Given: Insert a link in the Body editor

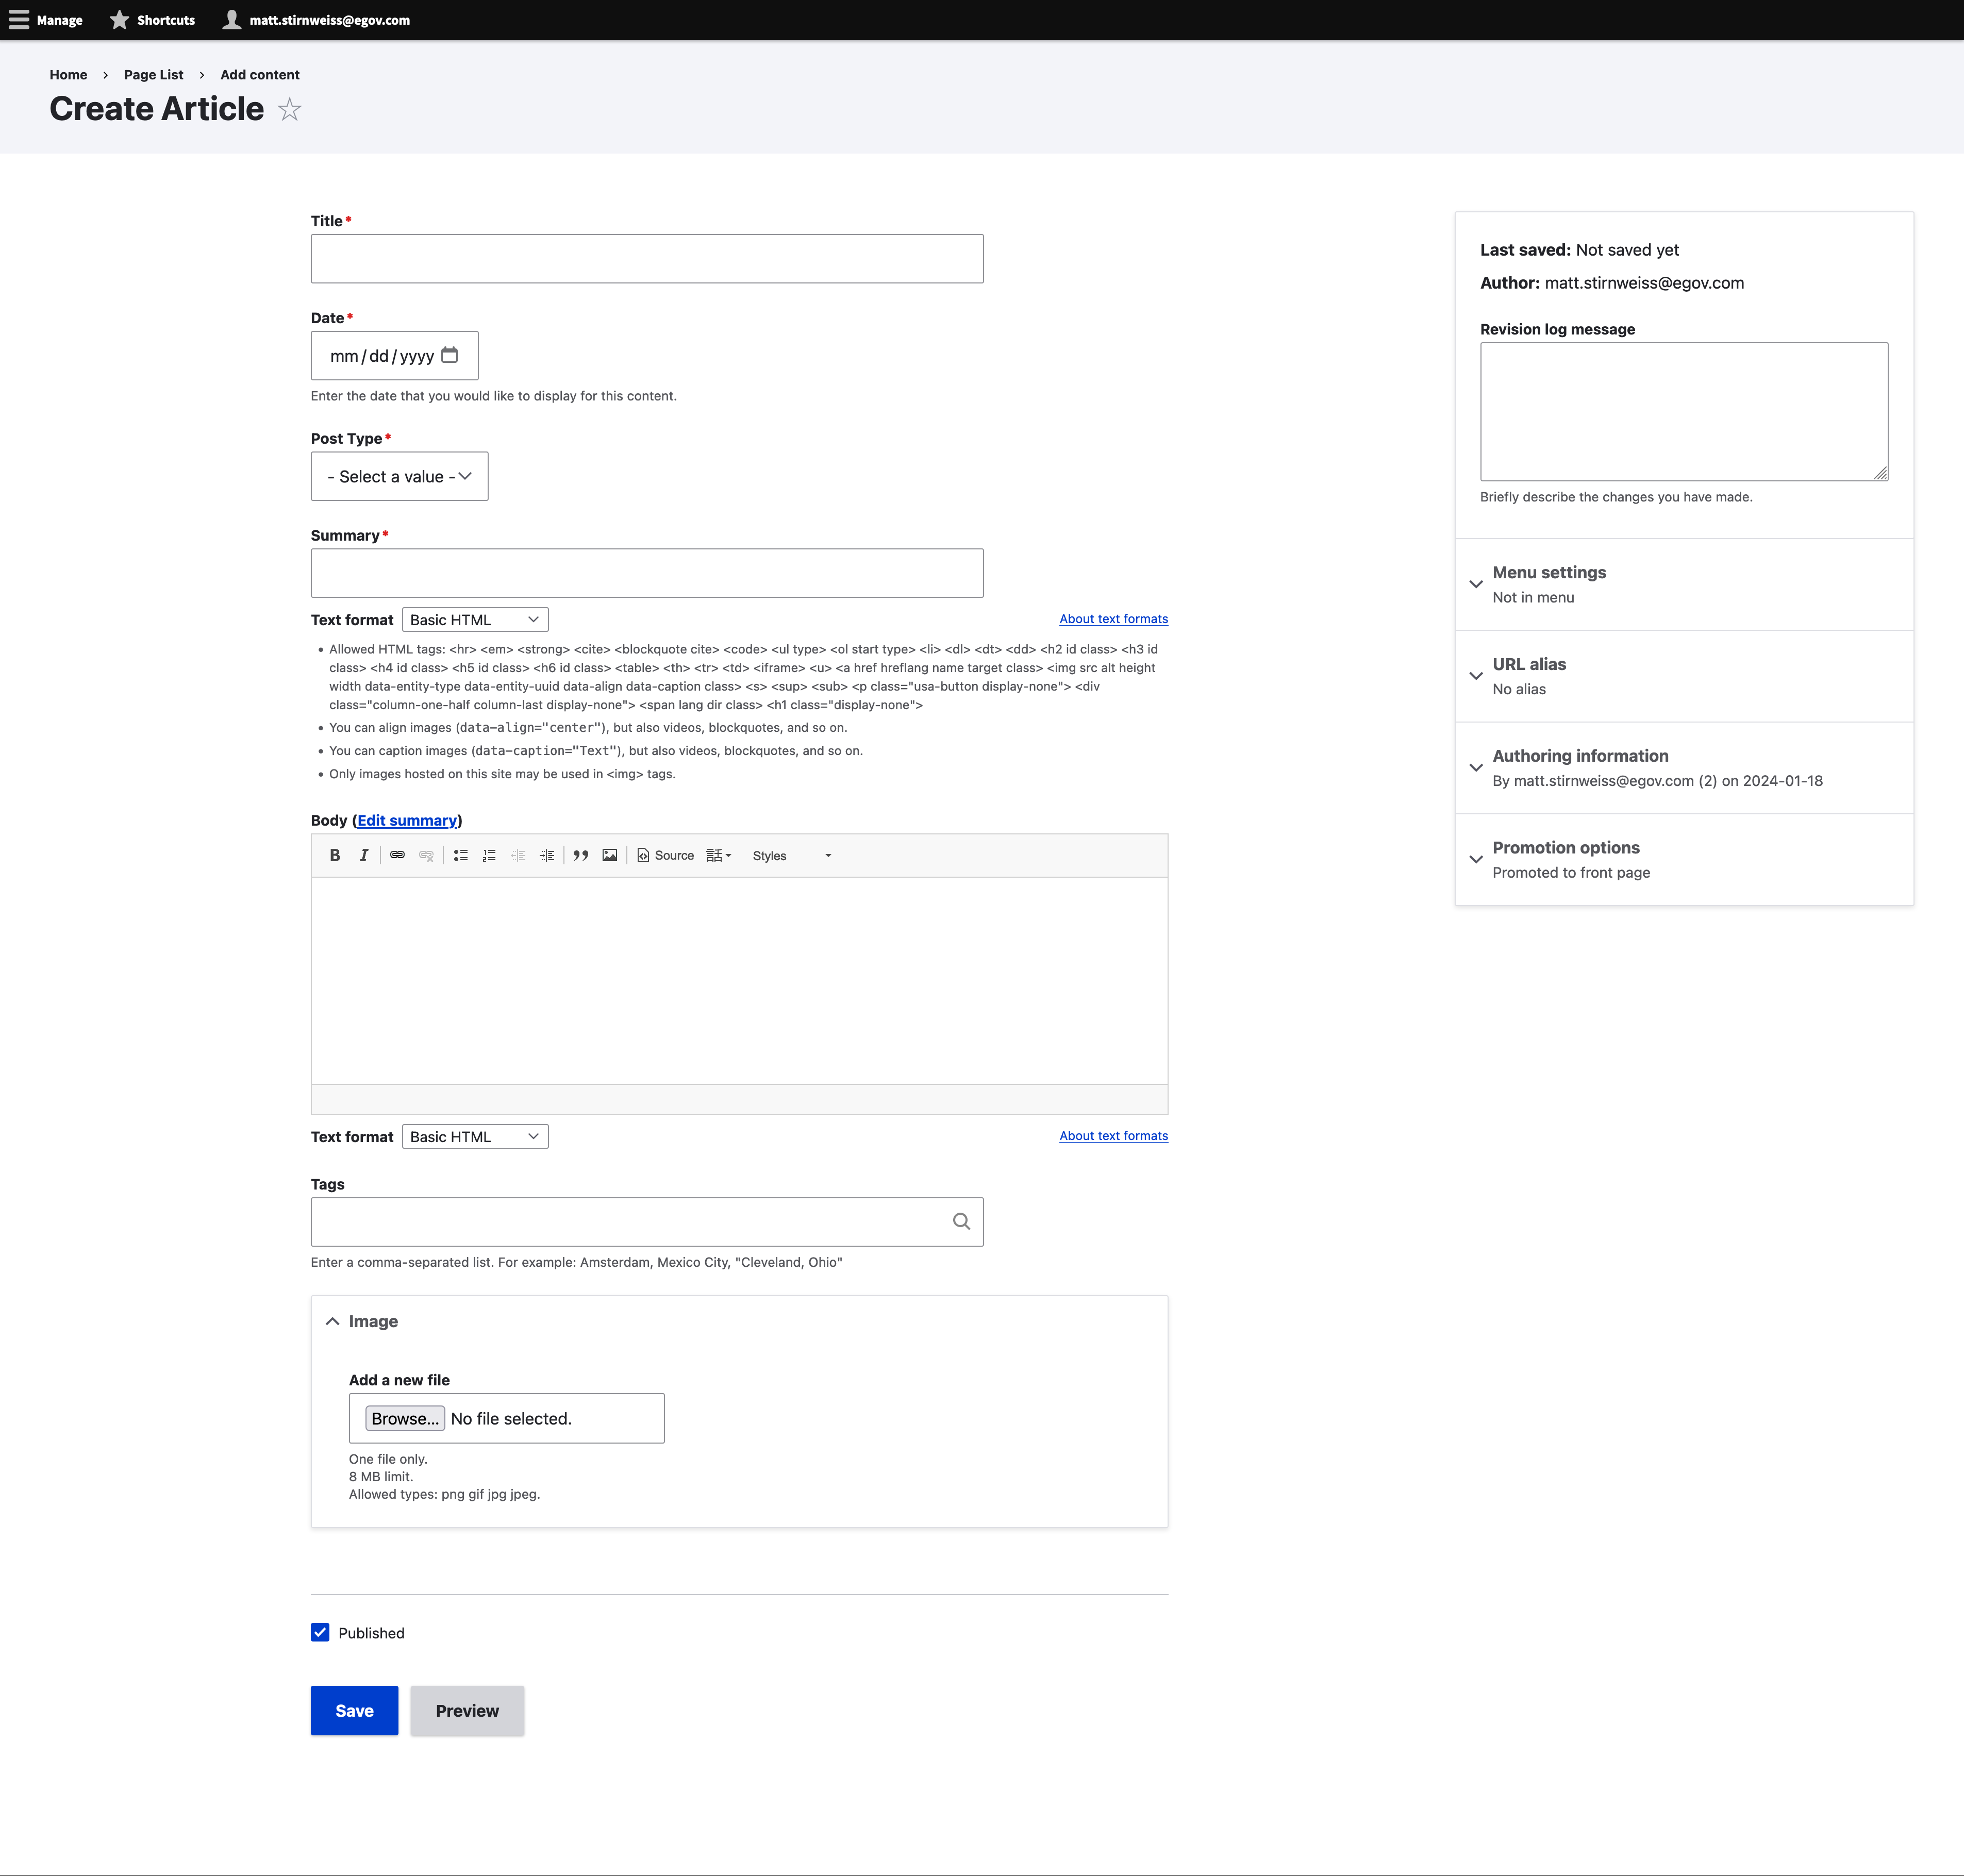Looking at the screenshot, I should [x=397, y=855].
